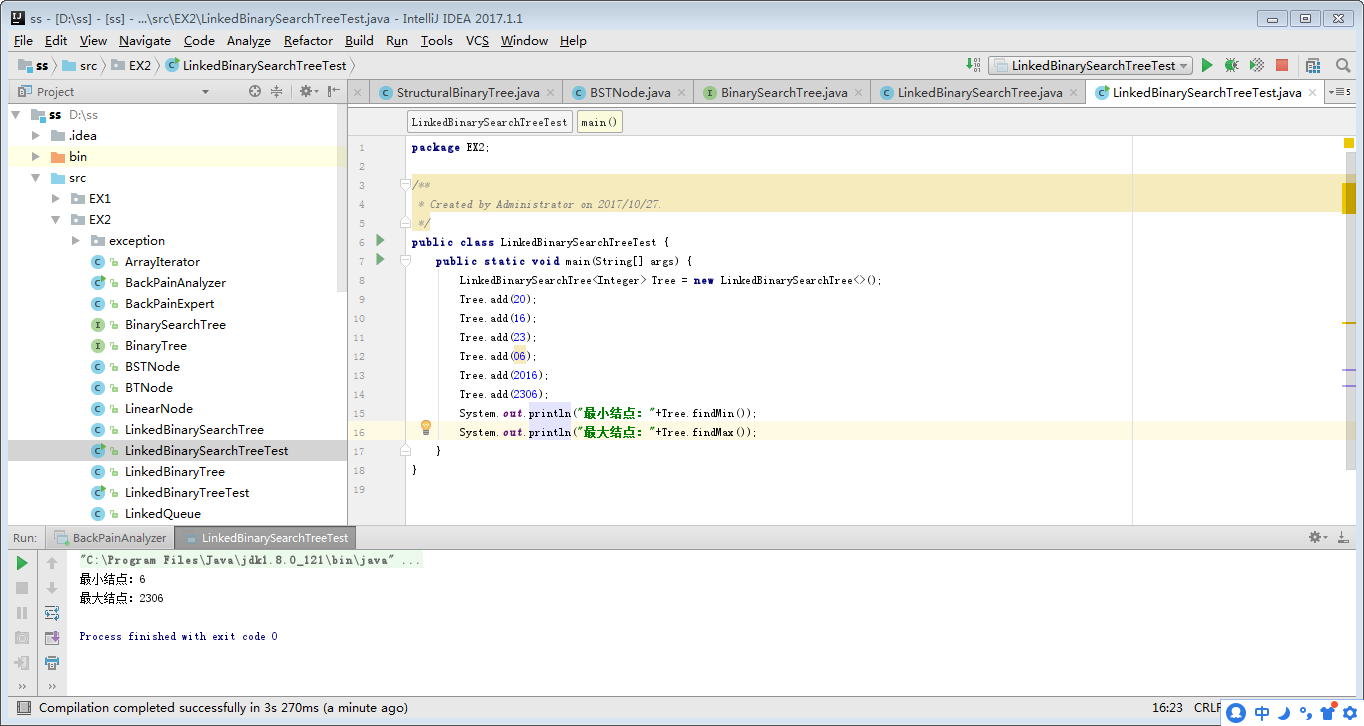Fold the doc comment block
1364x726 pixels.
405,185
